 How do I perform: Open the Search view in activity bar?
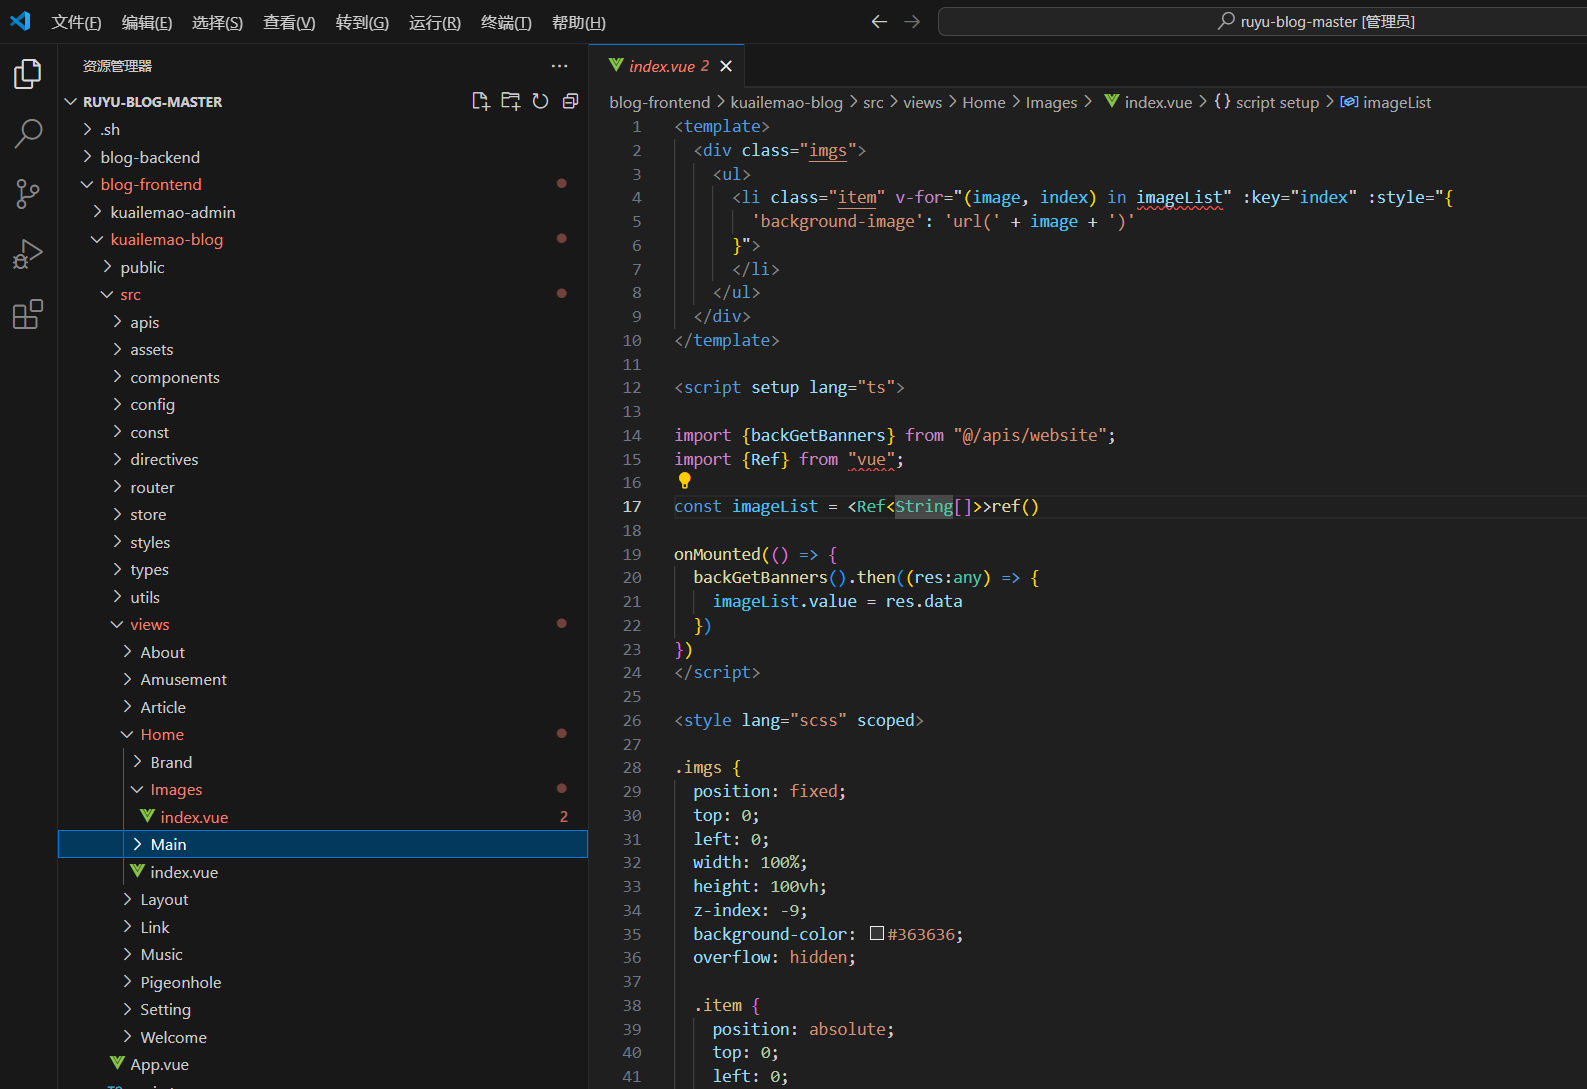pyautogui.click(x=28, y=133)
